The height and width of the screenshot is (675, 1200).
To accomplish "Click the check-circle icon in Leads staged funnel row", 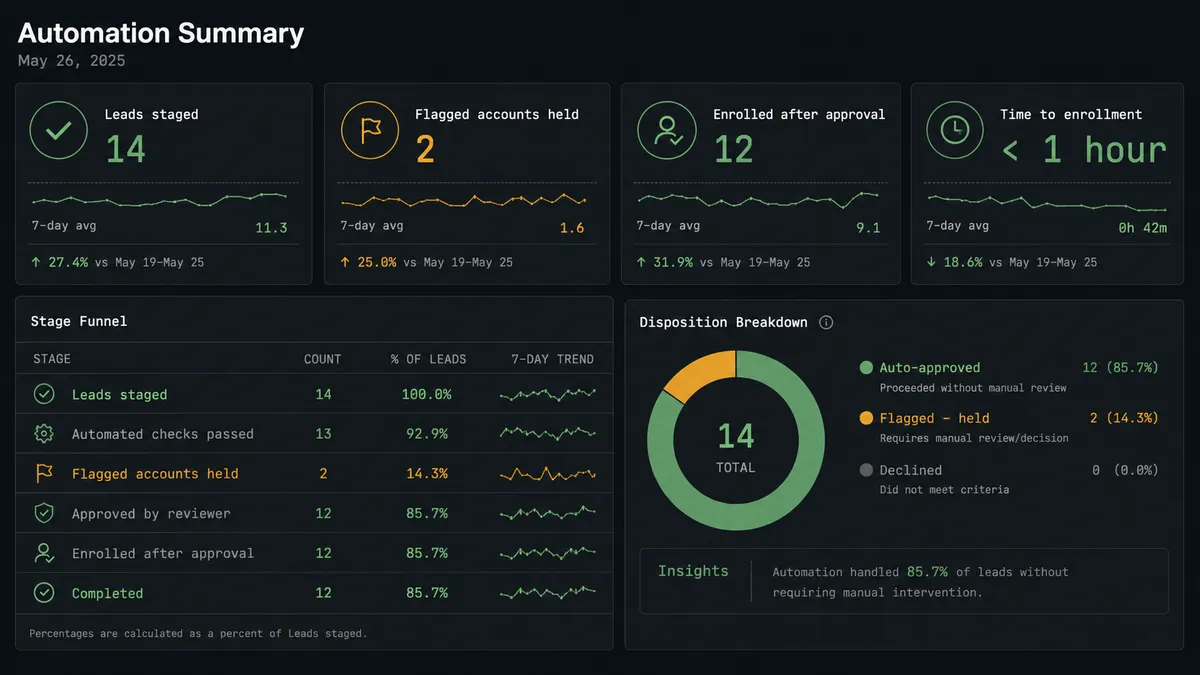I will pyautogui.click(x=44, y=394).
